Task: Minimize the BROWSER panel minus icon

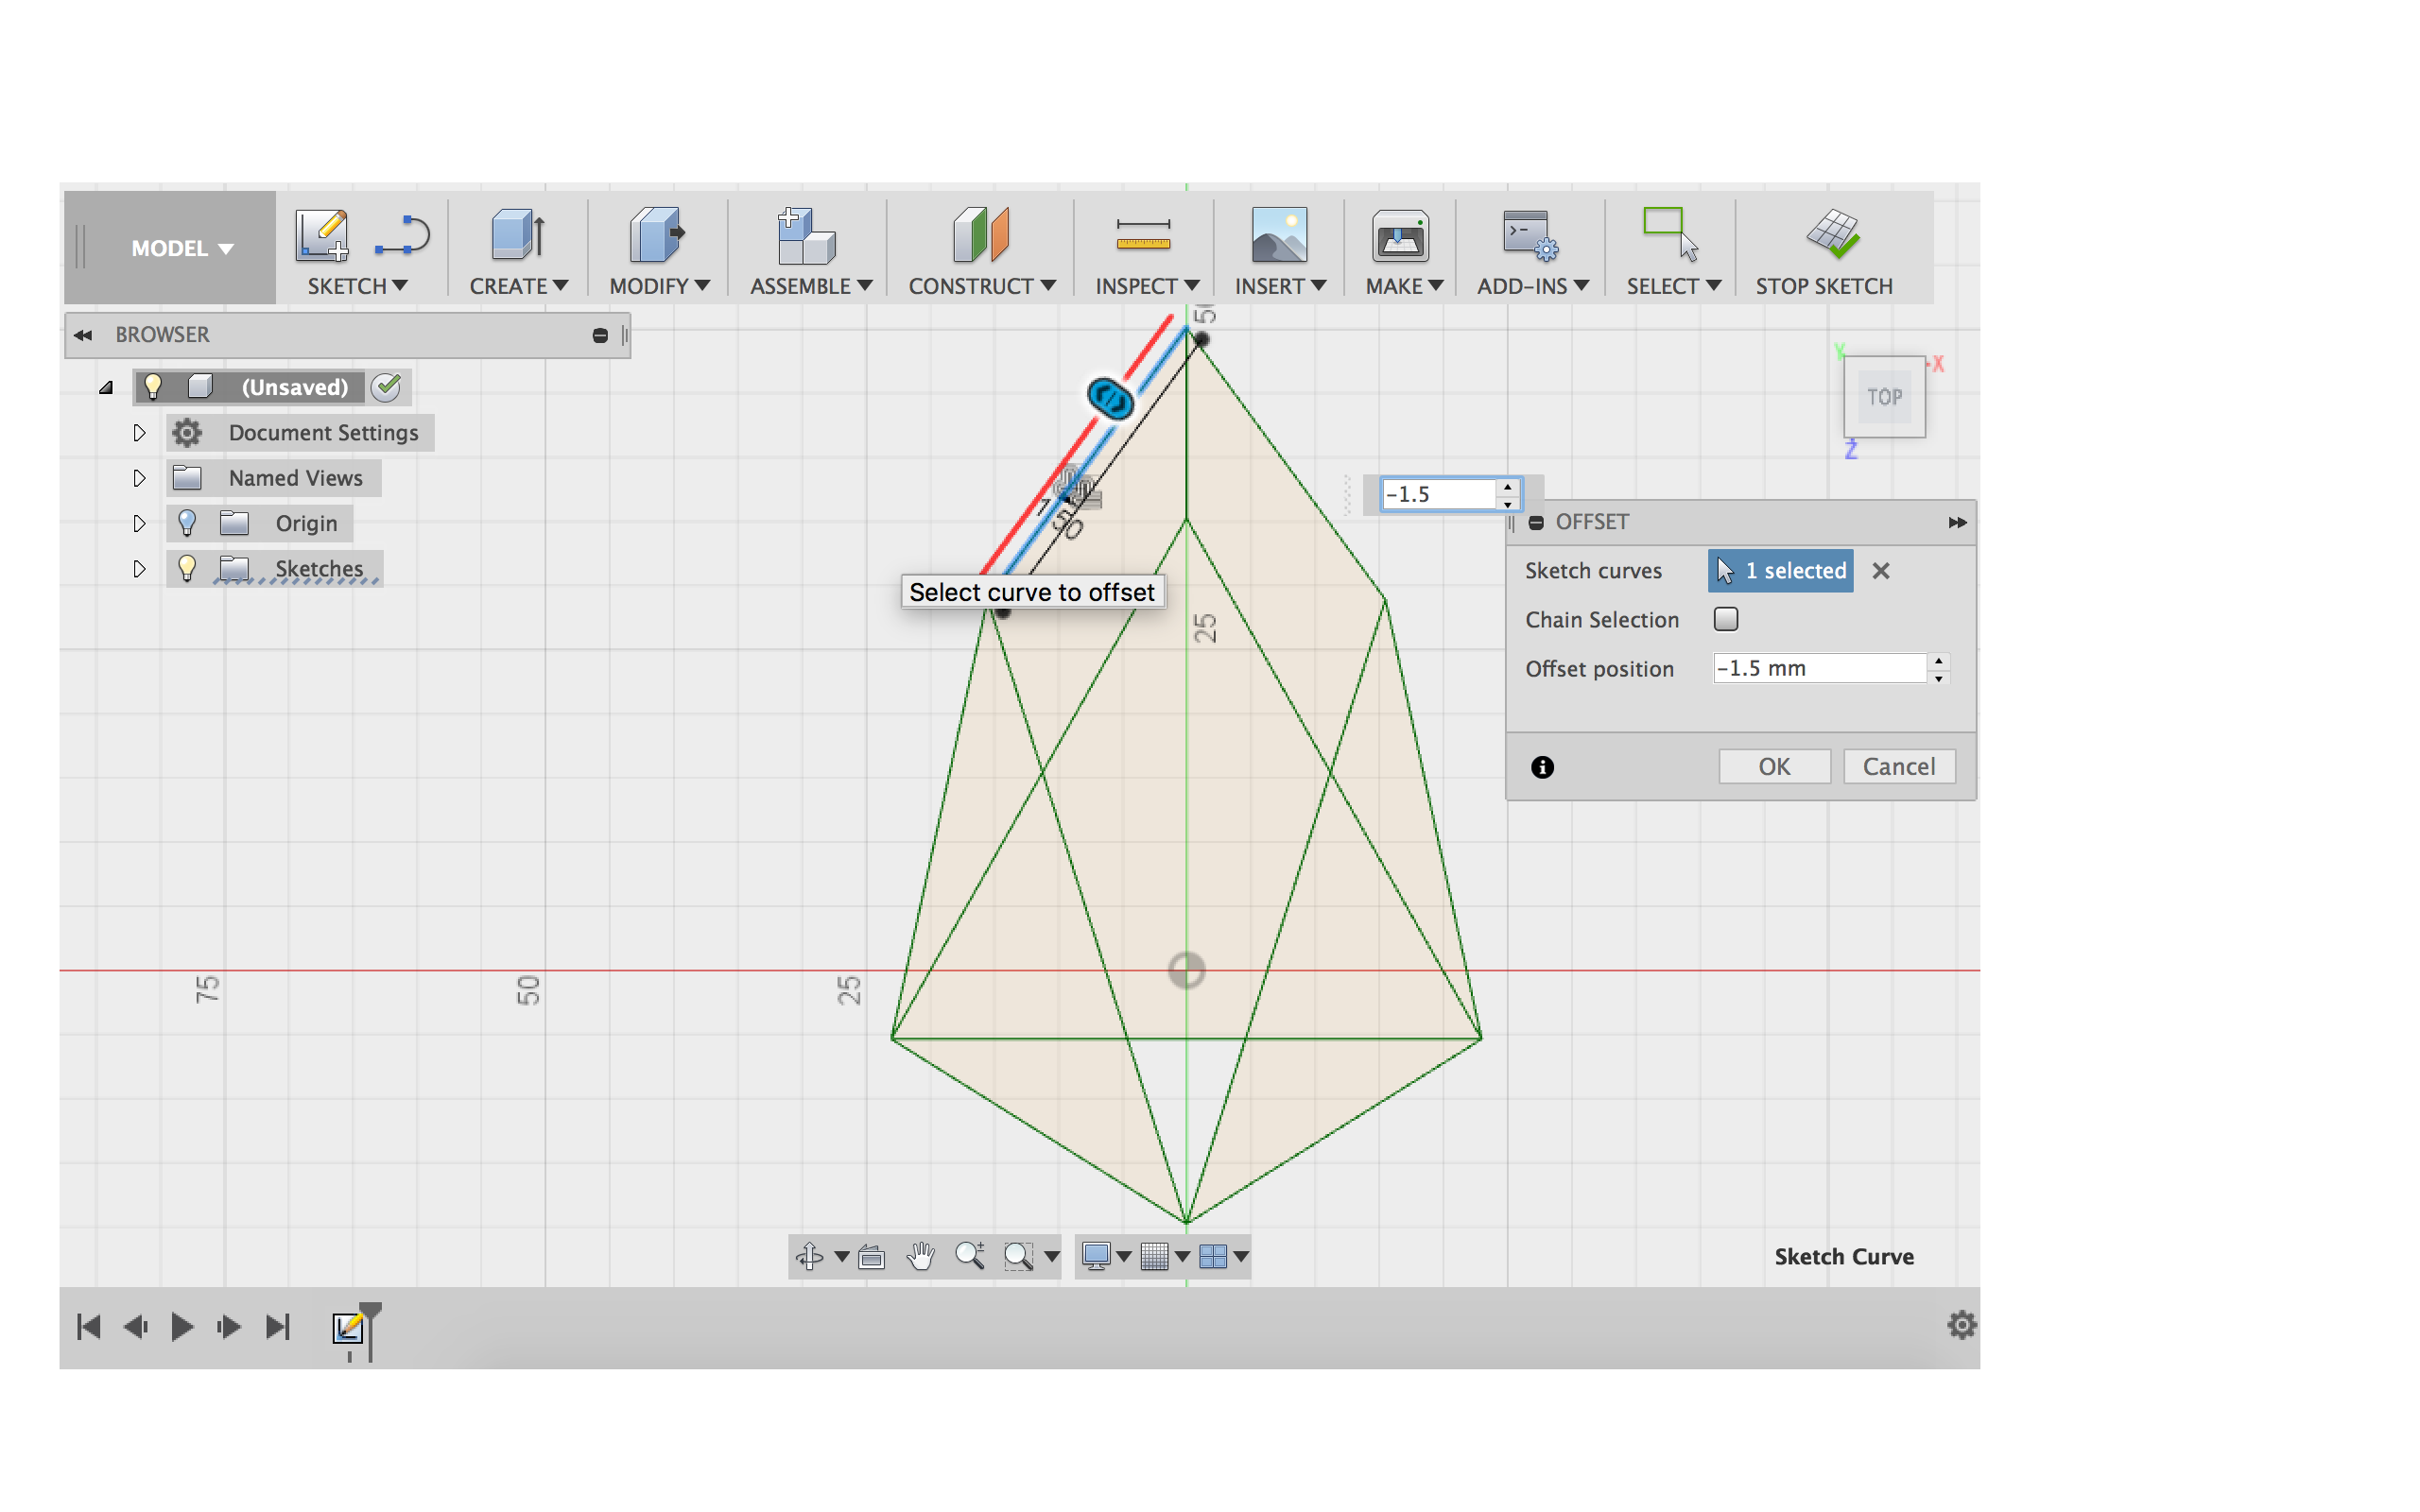Action: (x=600, y=335)
